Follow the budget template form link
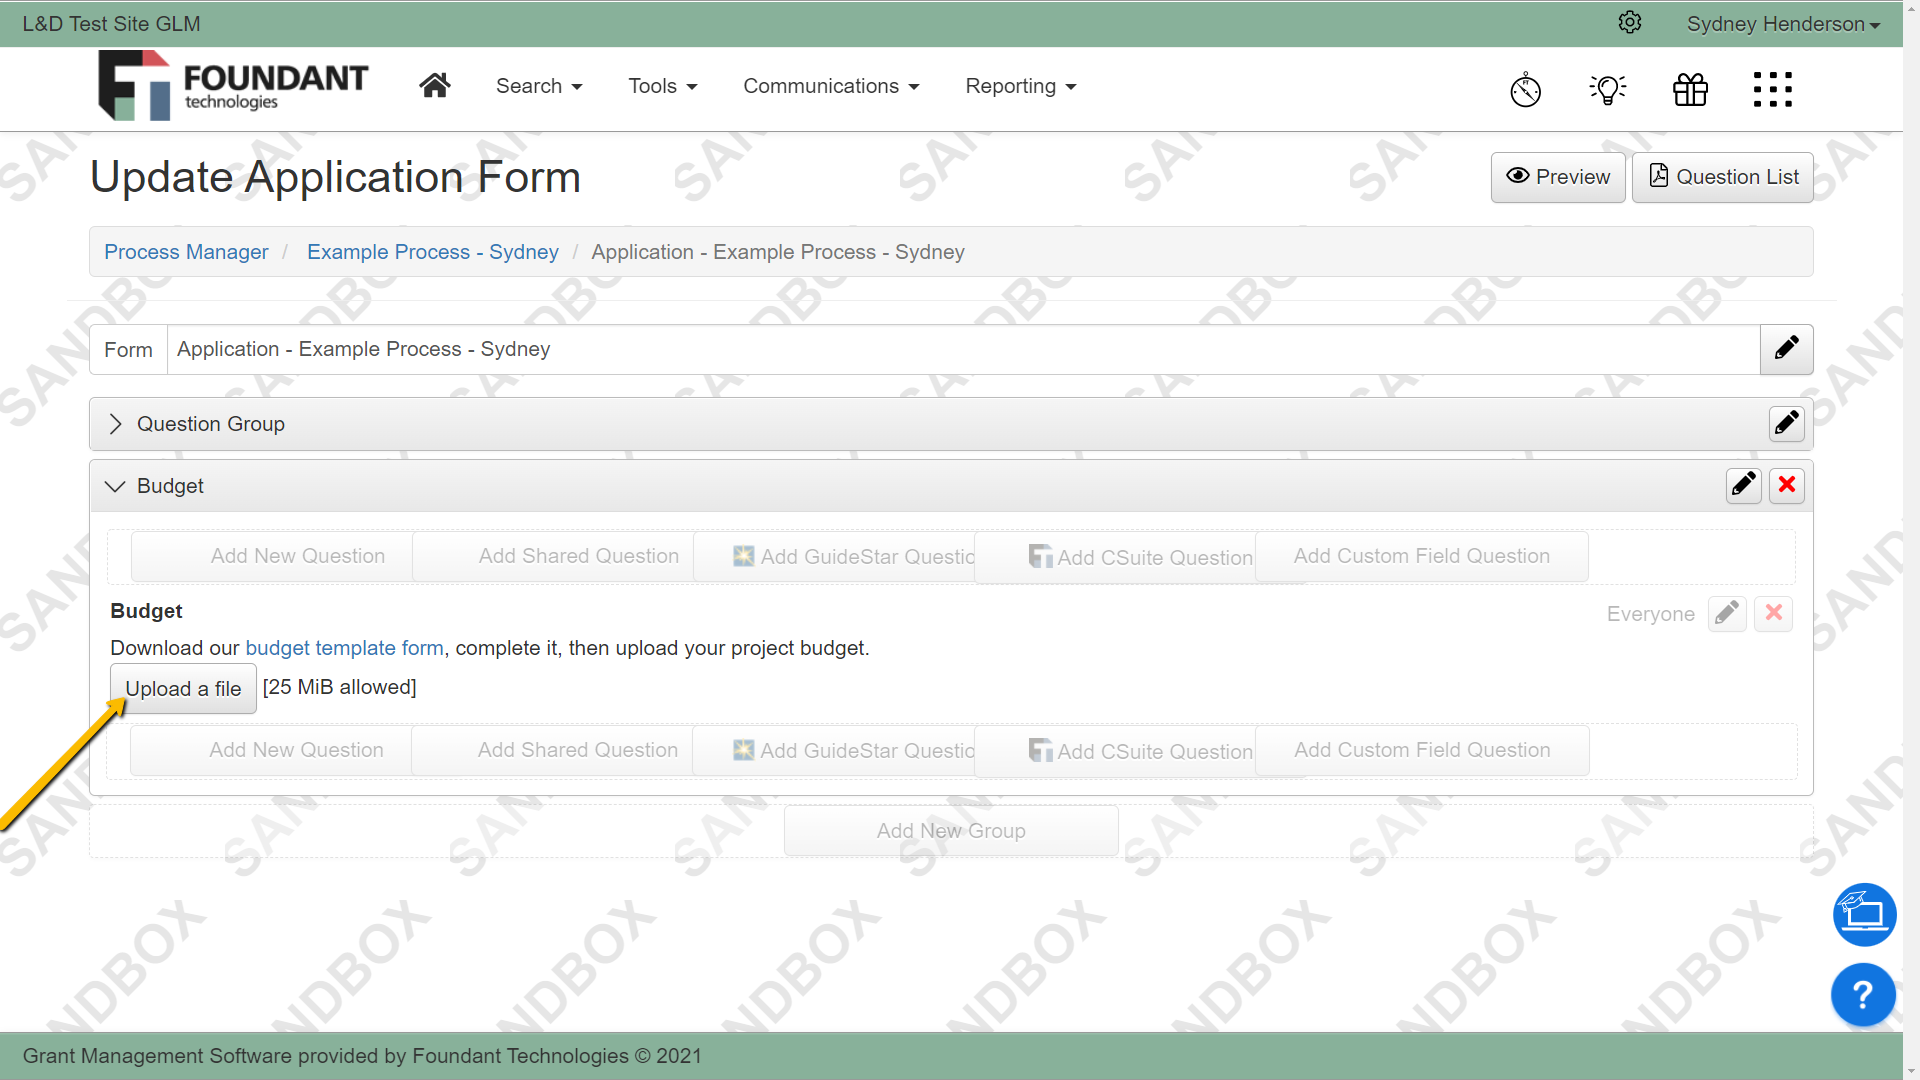Screen dimensions: 1920x1080 pos(344,648)
